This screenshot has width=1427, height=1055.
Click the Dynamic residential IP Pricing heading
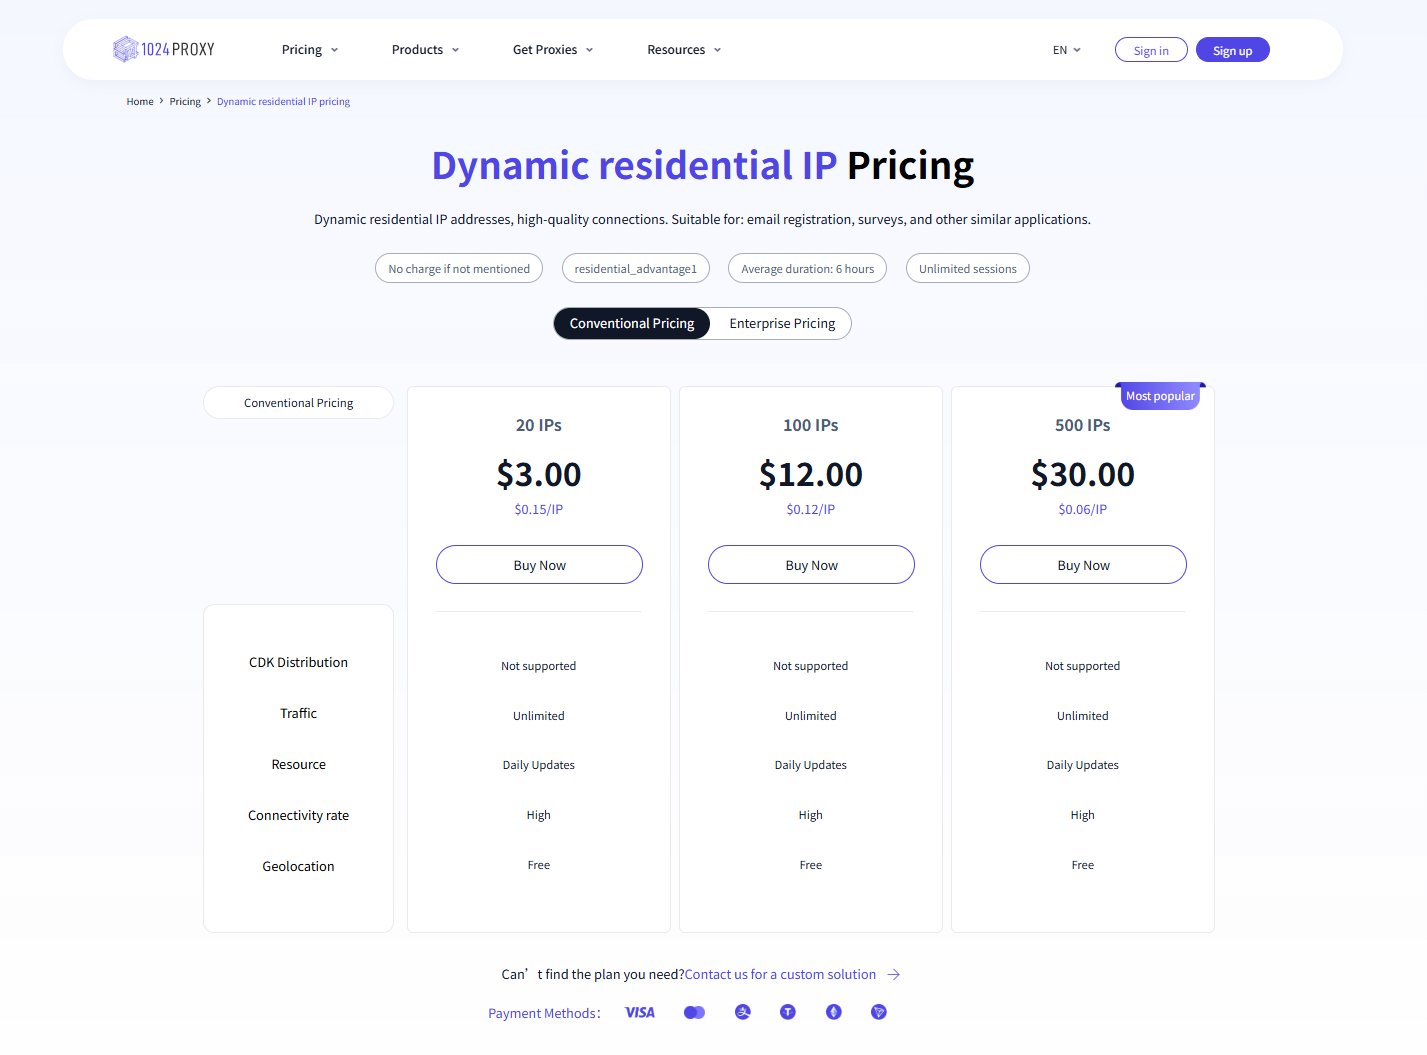click(x=703, y=166)
